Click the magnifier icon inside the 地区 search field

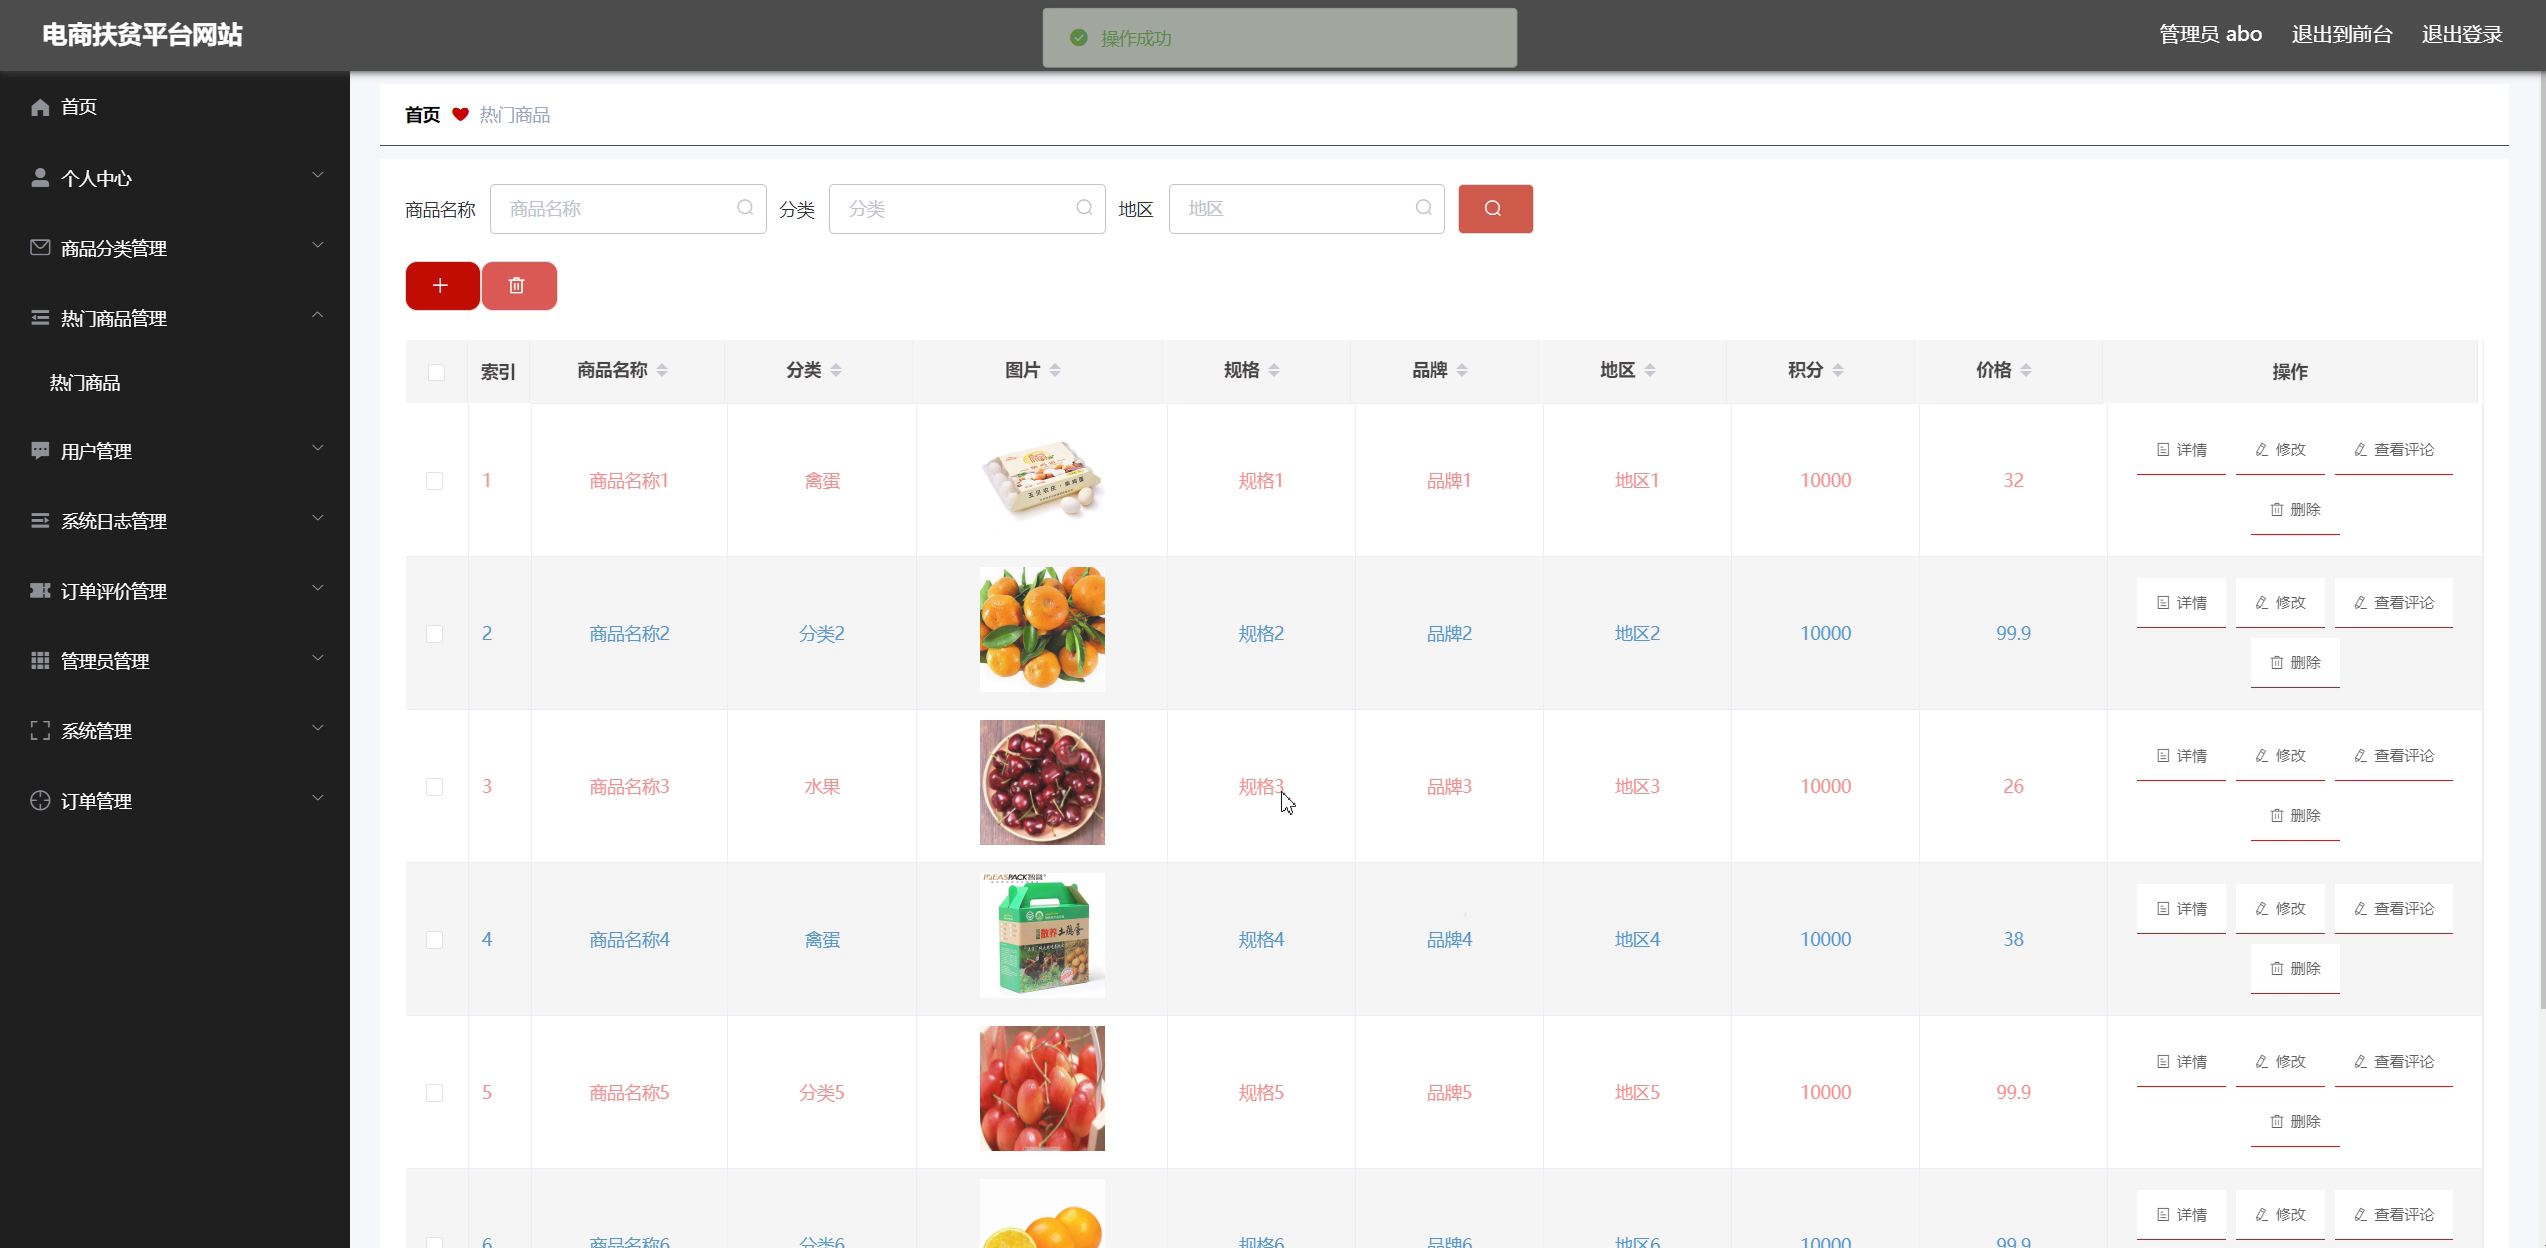pyautogui.click(x=1423, y=208)
